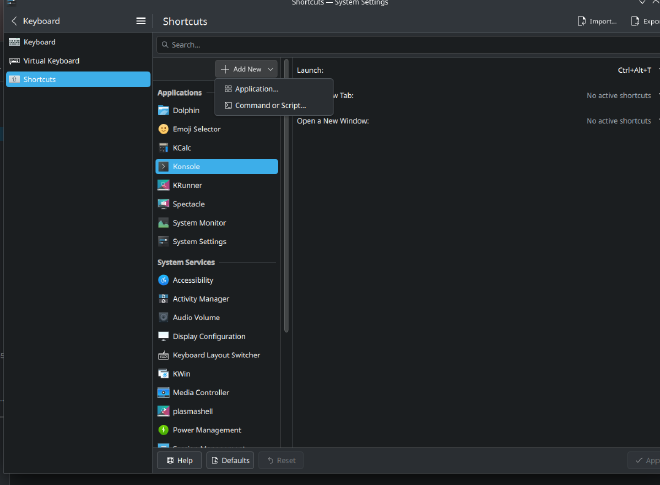
Task: Click the Spectacle screenshot tool icon
Action: click(163, 204)
